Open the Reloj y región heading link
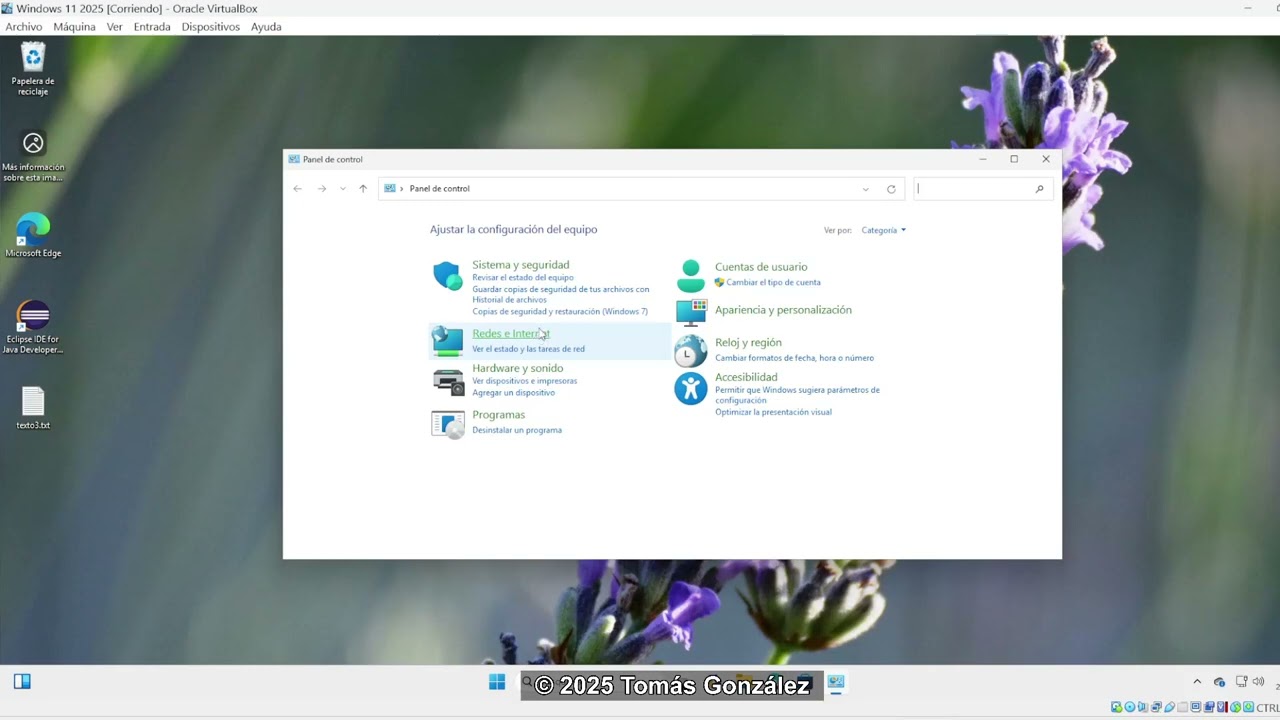Viewport: 1280px width, 720px height. (x=748, y=343)
